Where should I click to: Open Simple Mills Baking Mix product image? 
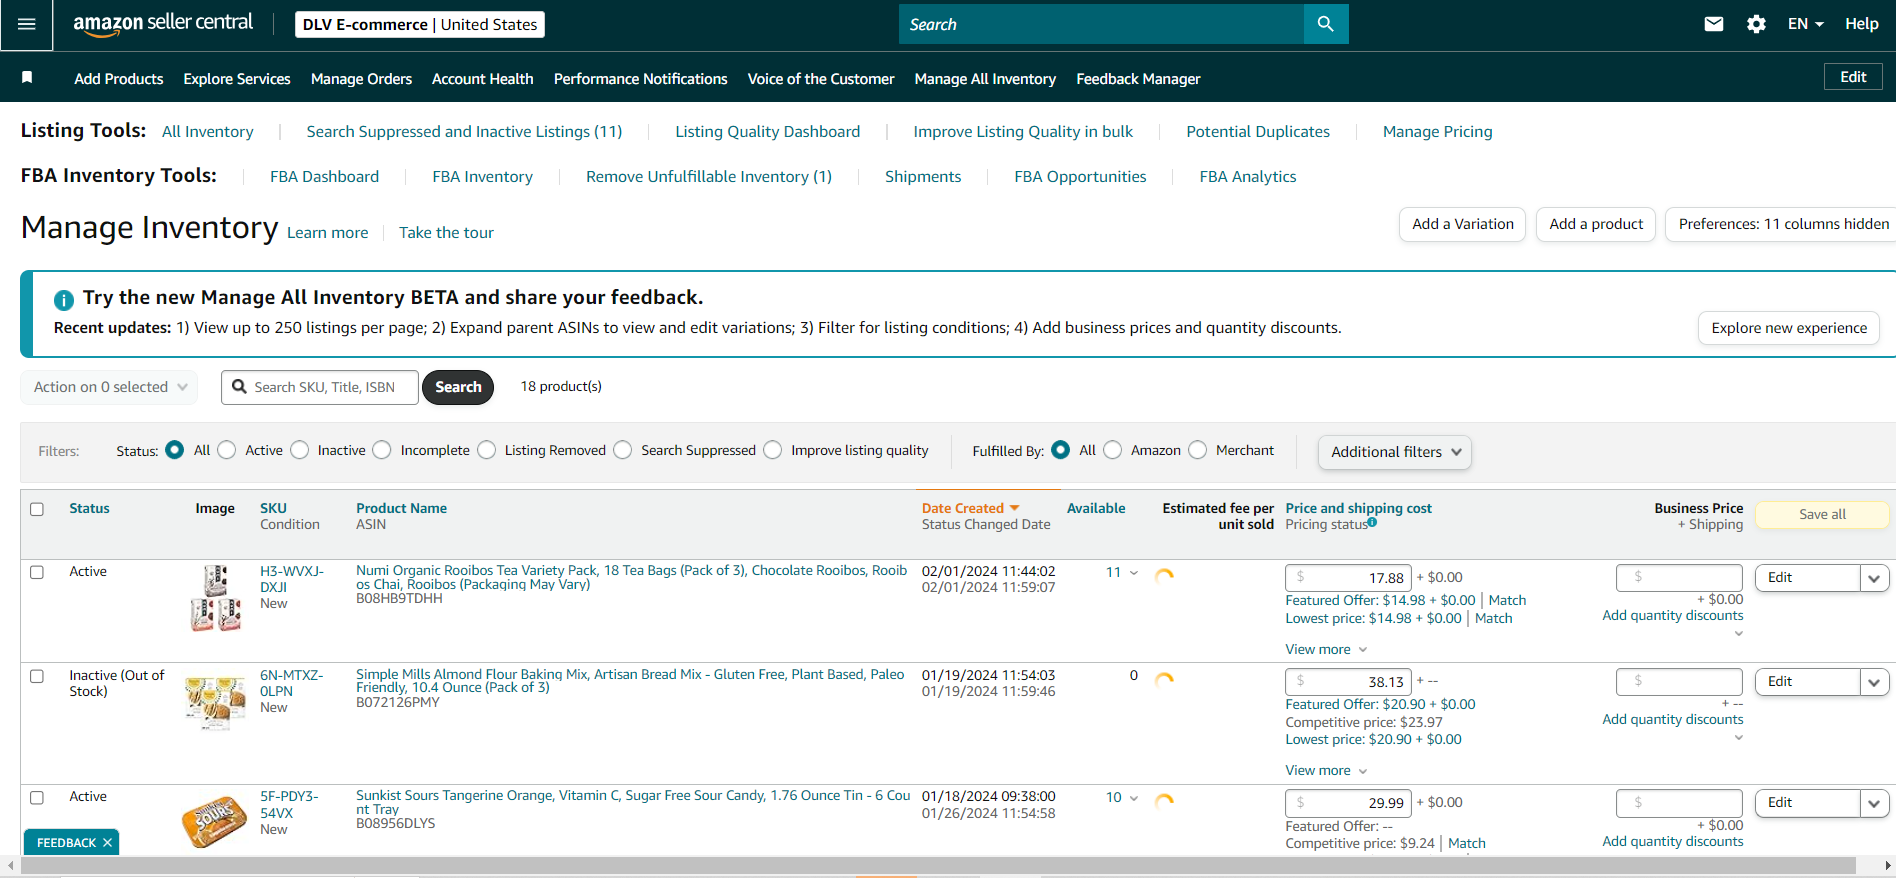[215, 702]
